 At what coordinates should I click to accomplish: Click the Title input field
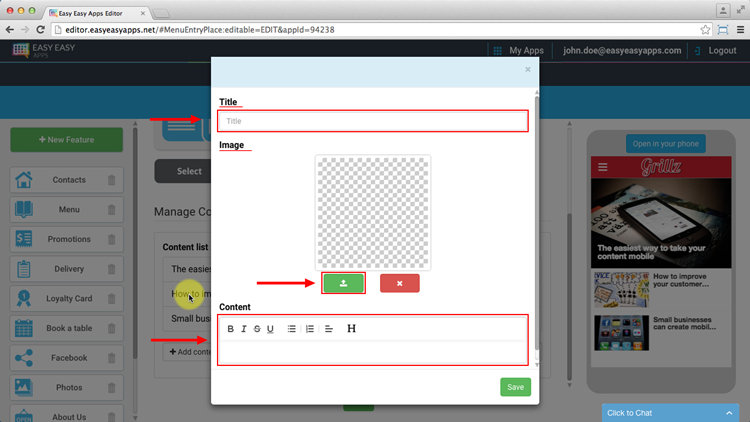[373, 121]
